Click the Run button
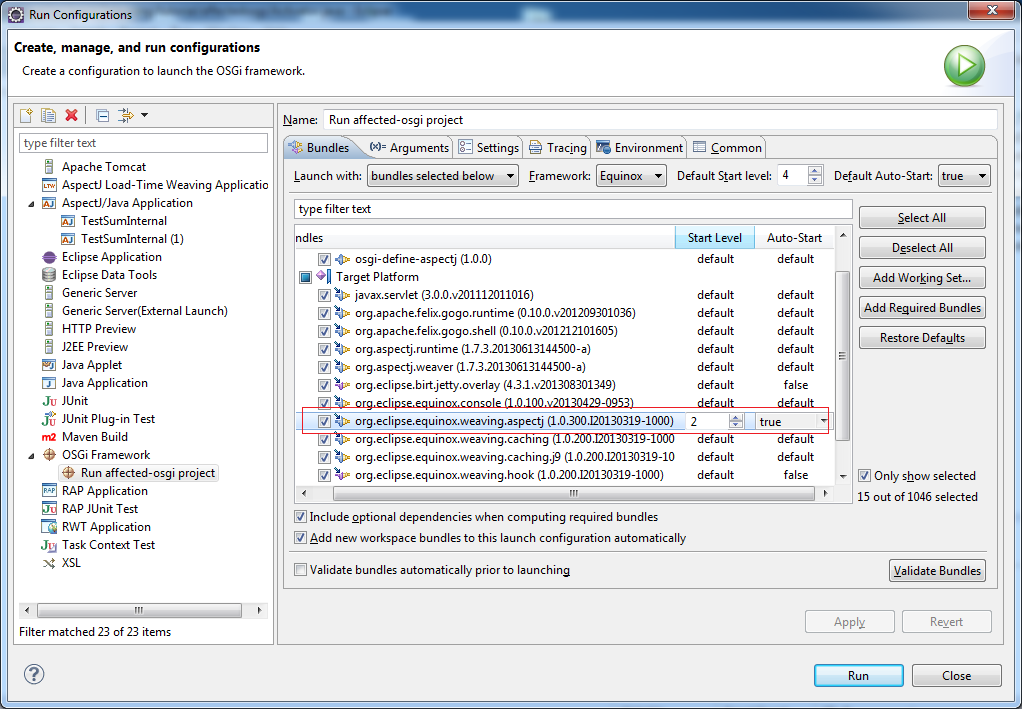Screen dimensions: 1022x709 [x=858, y=676]
